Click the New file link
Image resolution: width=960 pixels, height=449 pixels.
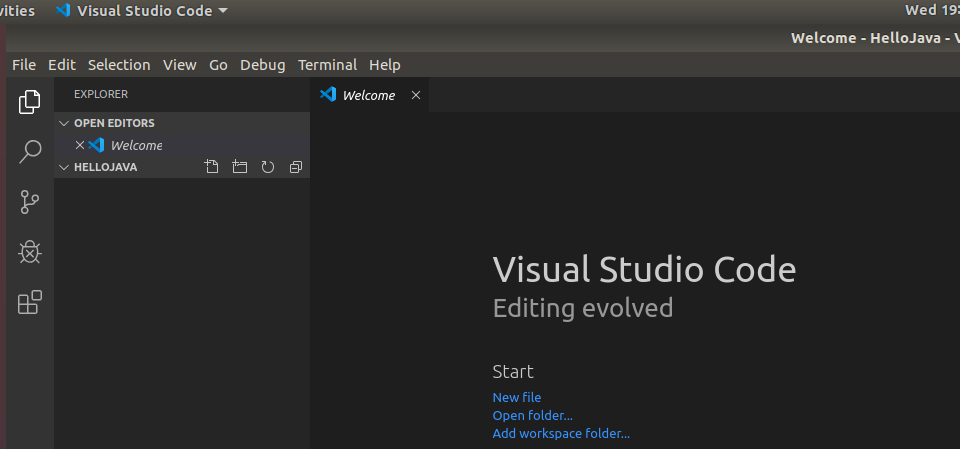tap(517, 398)
